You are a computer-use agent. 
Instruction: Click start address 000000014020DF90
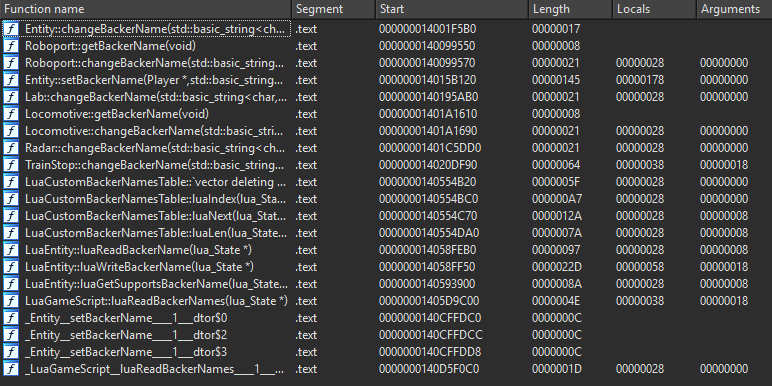pyautogui.click(x=427, y=165)
